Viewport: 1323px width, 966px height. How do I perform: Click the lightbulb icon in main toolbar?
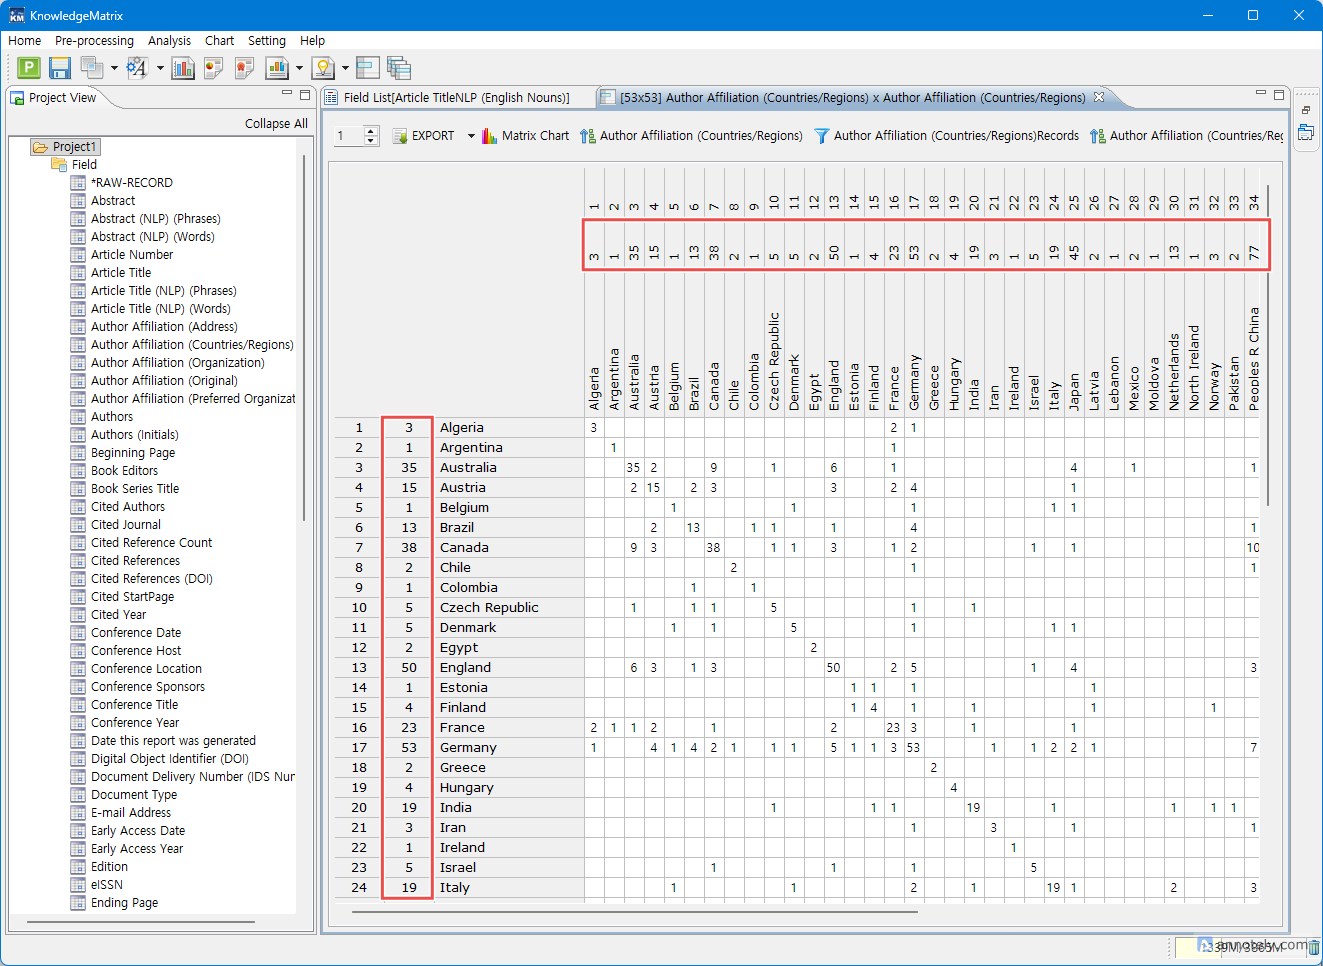point(322,68)
